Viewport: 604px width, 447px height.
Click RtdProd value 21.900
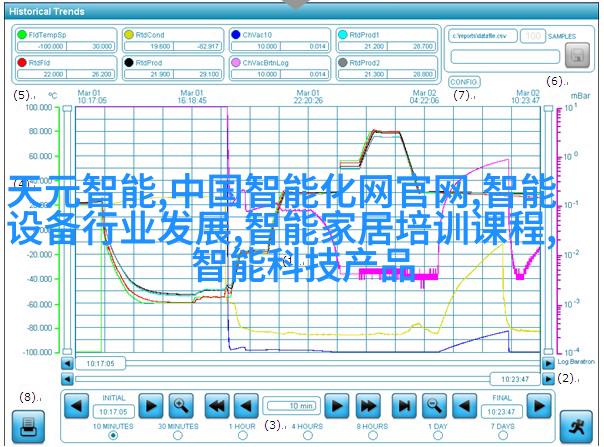click(x=149, y=74)
